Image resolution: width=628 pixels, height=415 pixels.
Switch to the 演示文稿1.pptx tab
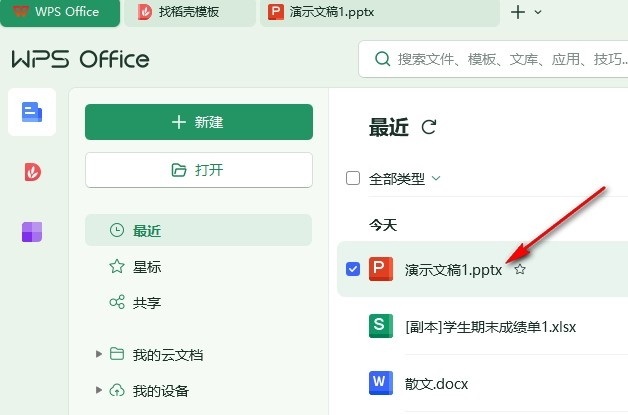pyautogui.click(x=380, y=13)
